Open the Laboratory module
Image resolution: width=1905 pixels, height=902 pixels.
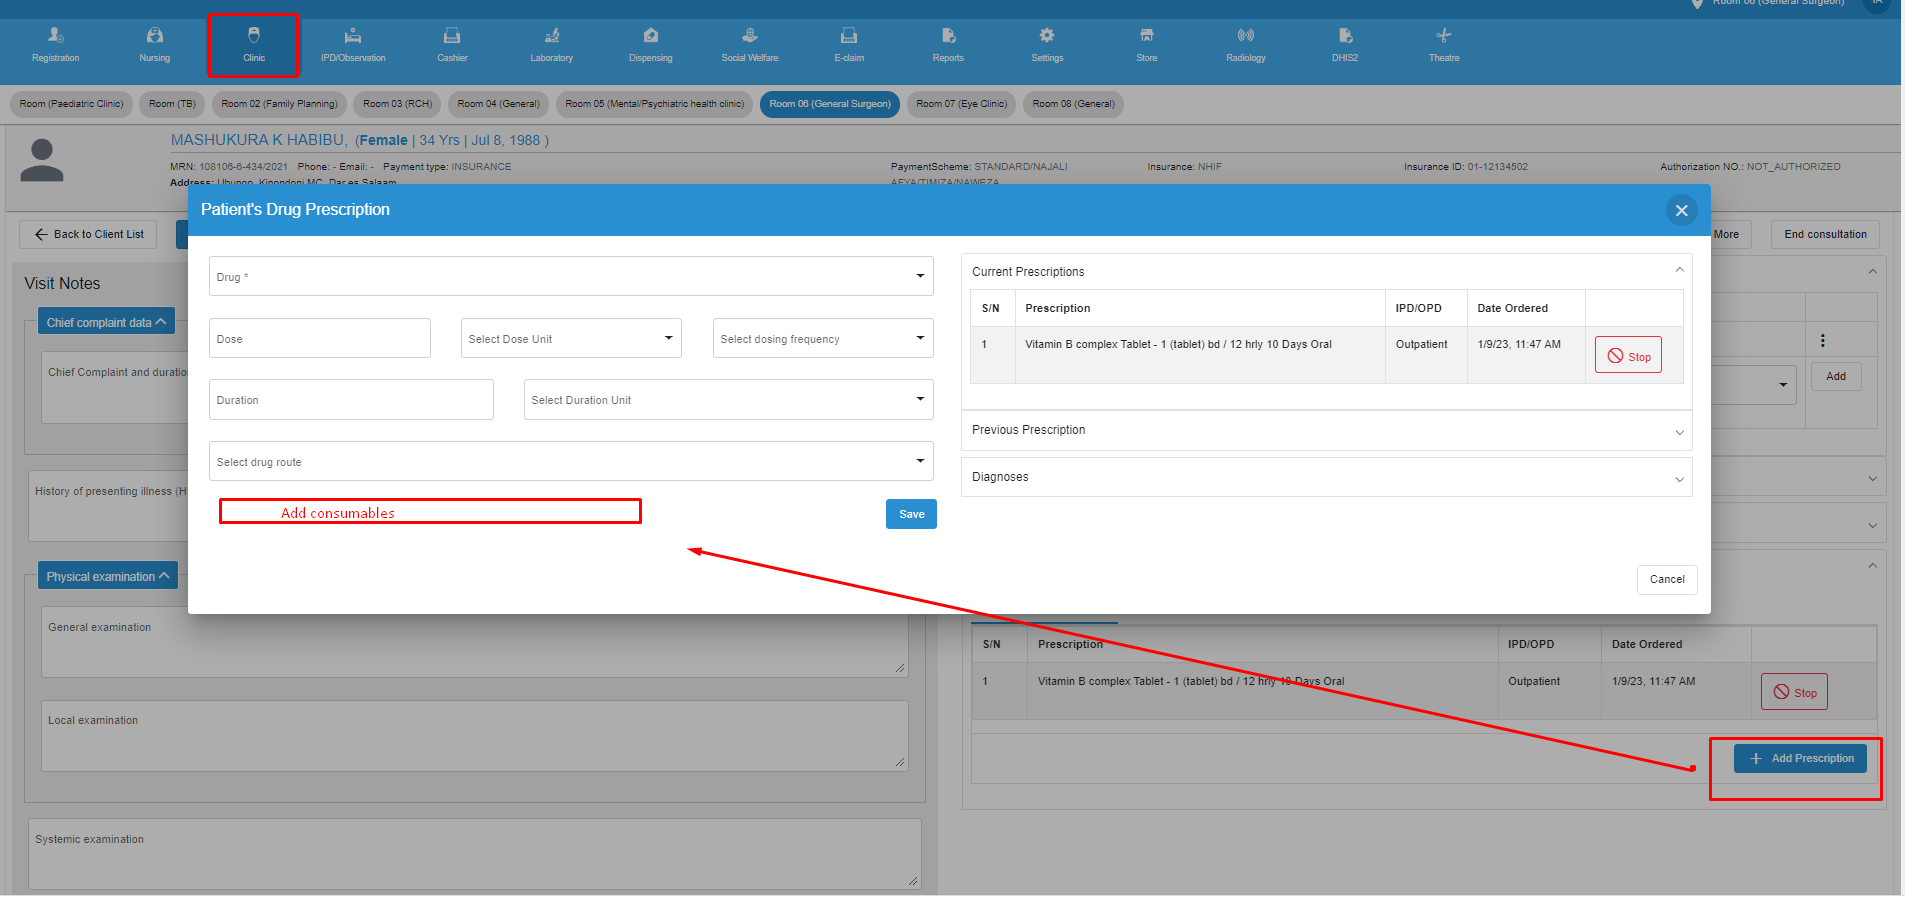point(550,45)
